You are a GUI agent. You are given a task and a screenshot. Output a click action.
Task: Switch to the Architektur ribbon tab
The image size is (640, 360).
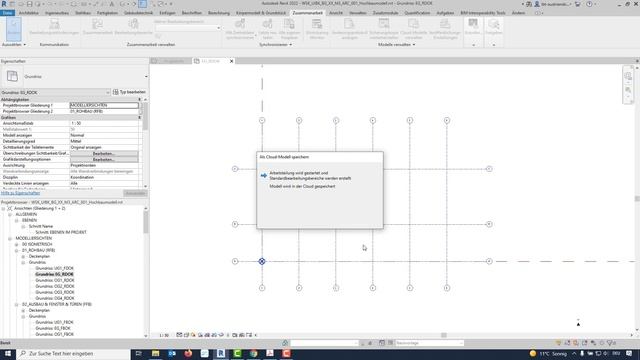click(29, 13)
